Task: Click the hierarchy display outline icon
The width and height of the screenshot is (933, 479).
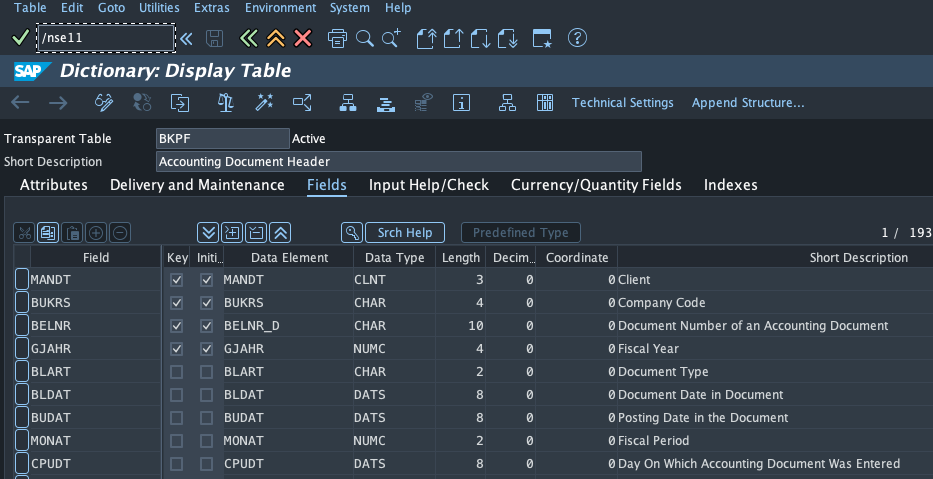Action: (508, 102)
